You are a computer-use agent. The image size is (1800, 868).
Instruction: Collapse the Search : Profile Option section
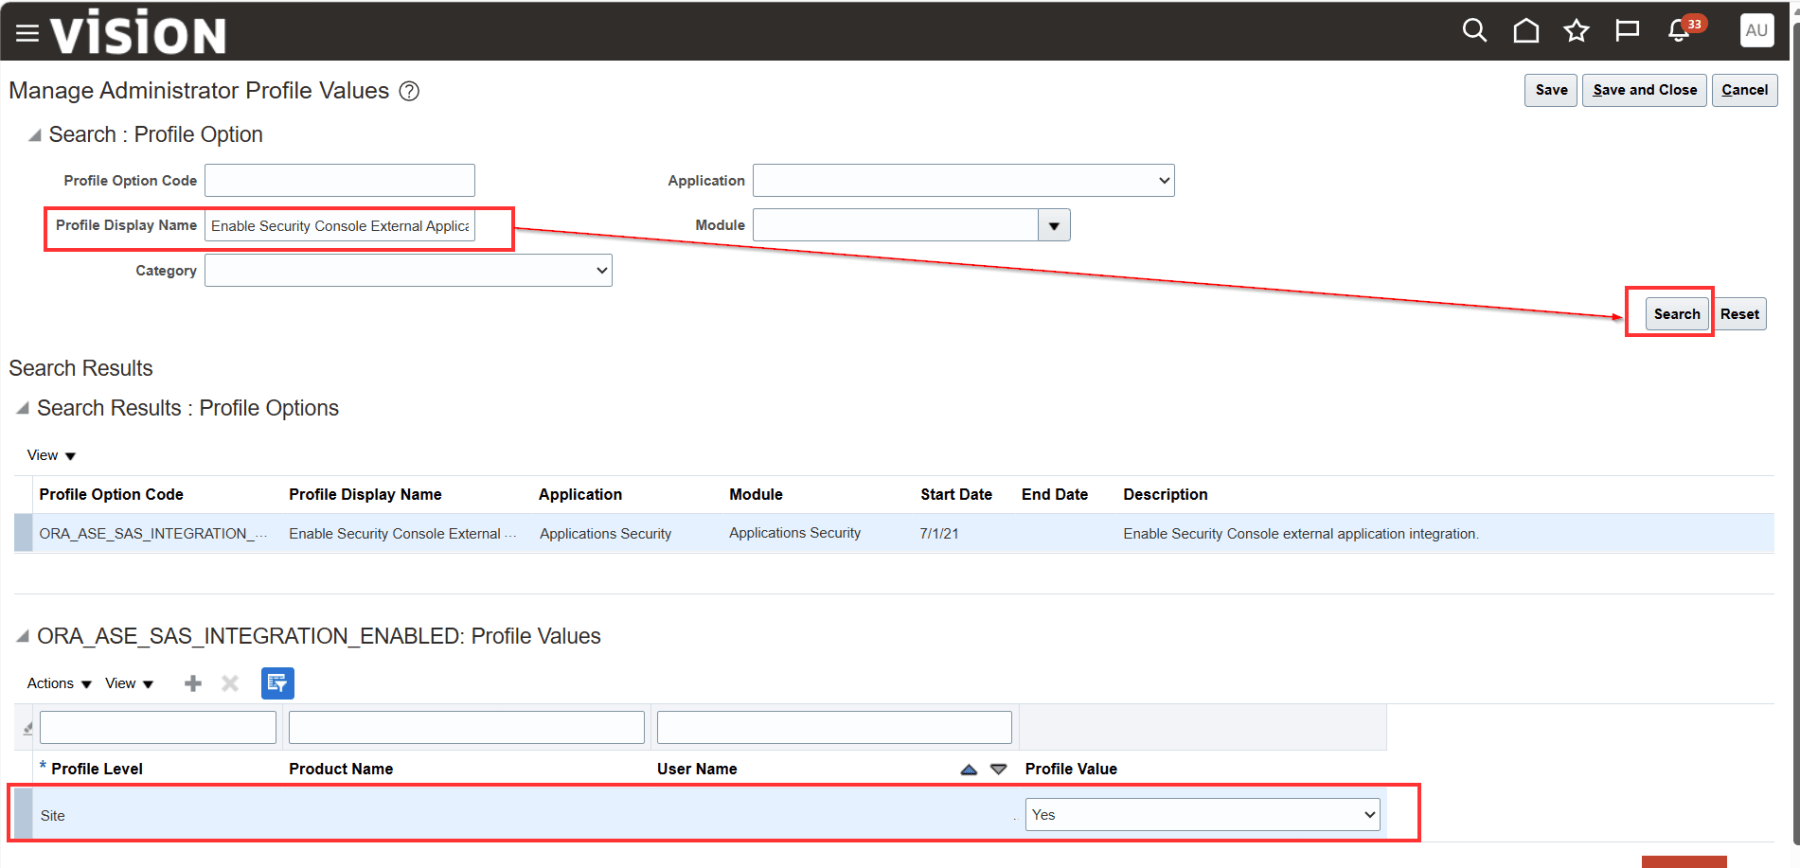[x=35, y=135]
